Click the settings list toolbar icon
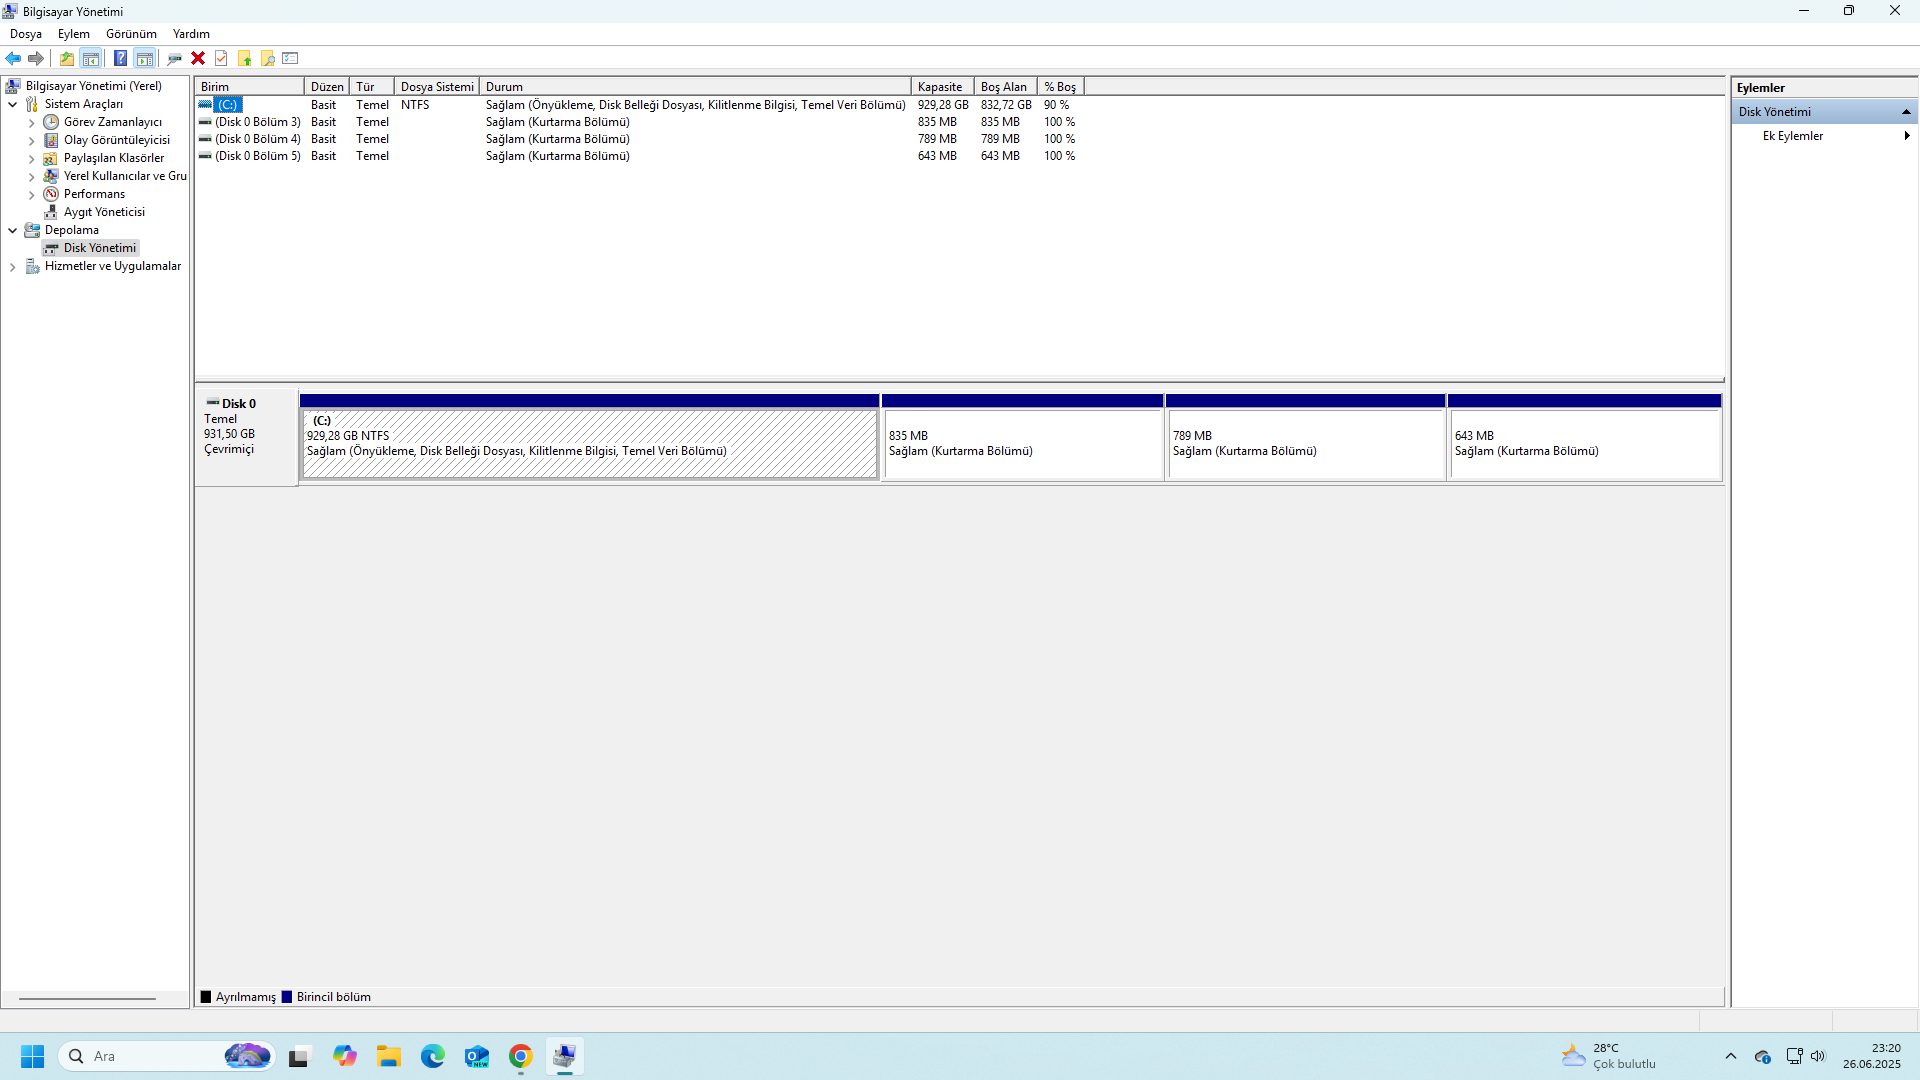The image size is (1920, 1080). tap(291, 58)
